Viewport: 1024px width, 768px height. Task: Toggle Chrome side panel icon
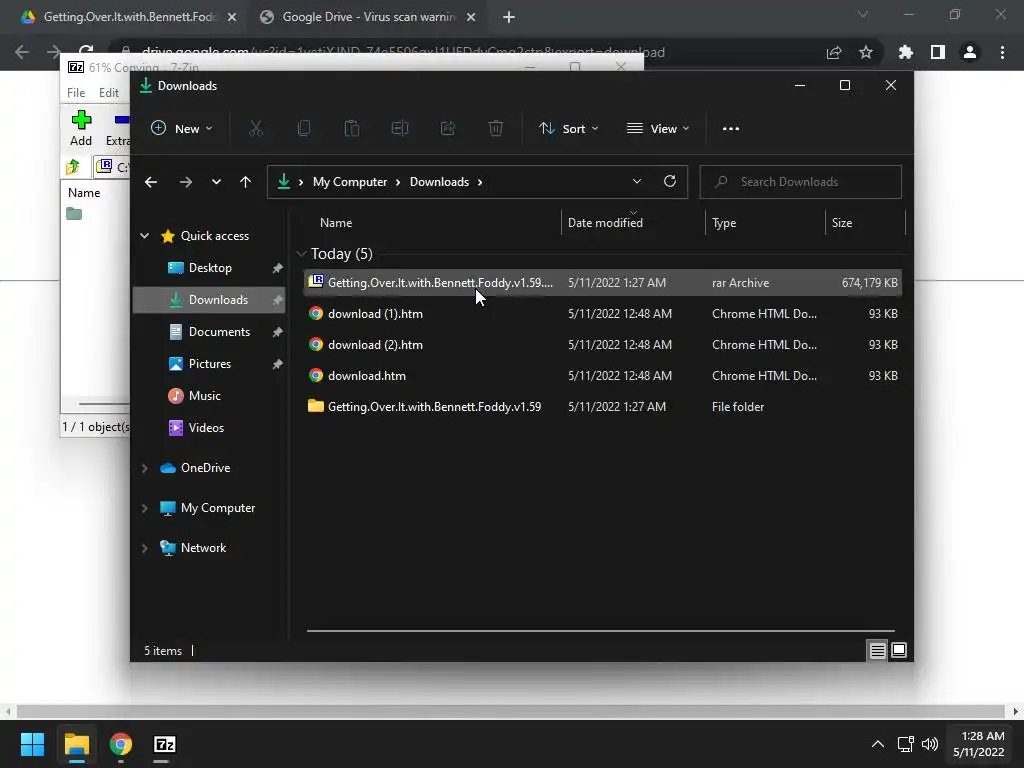[938, 52]
